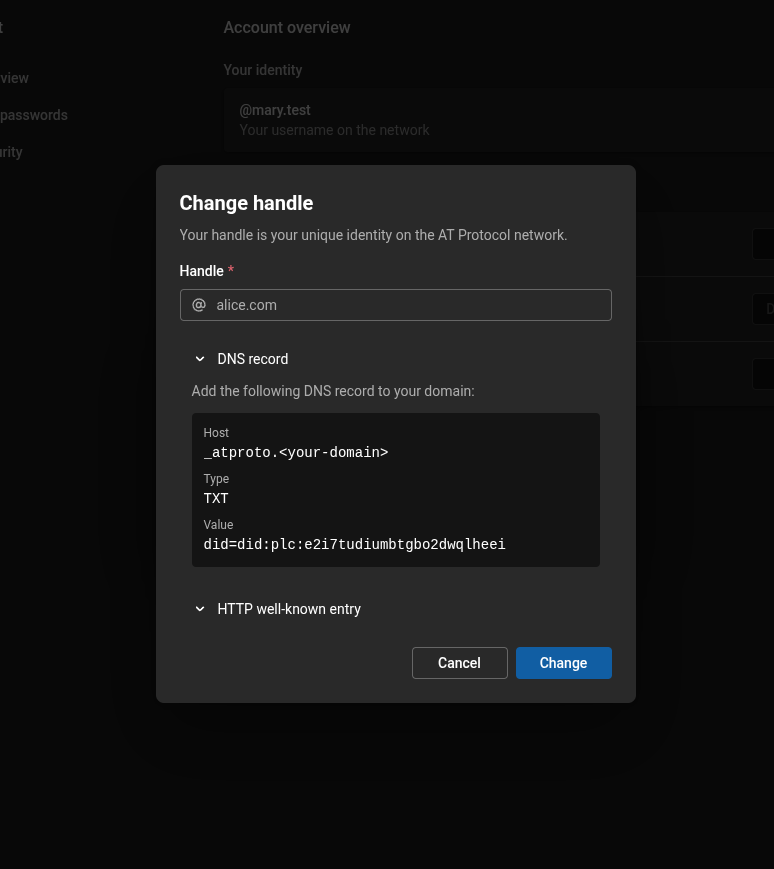Screen dimensions: 774x869
Task: Click the Change handle dialog title
Action: point(246,203)
